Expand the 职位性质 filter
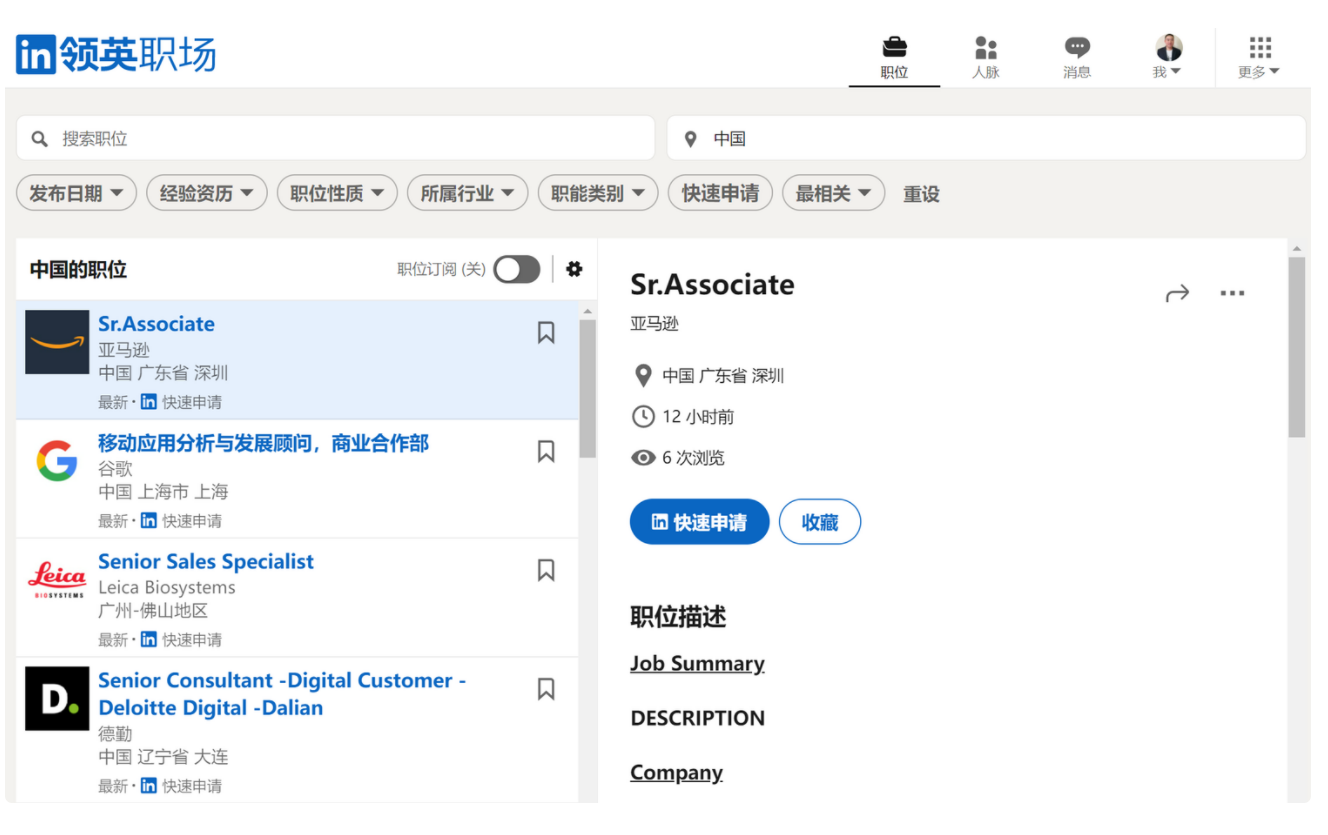 coord(337,193)
